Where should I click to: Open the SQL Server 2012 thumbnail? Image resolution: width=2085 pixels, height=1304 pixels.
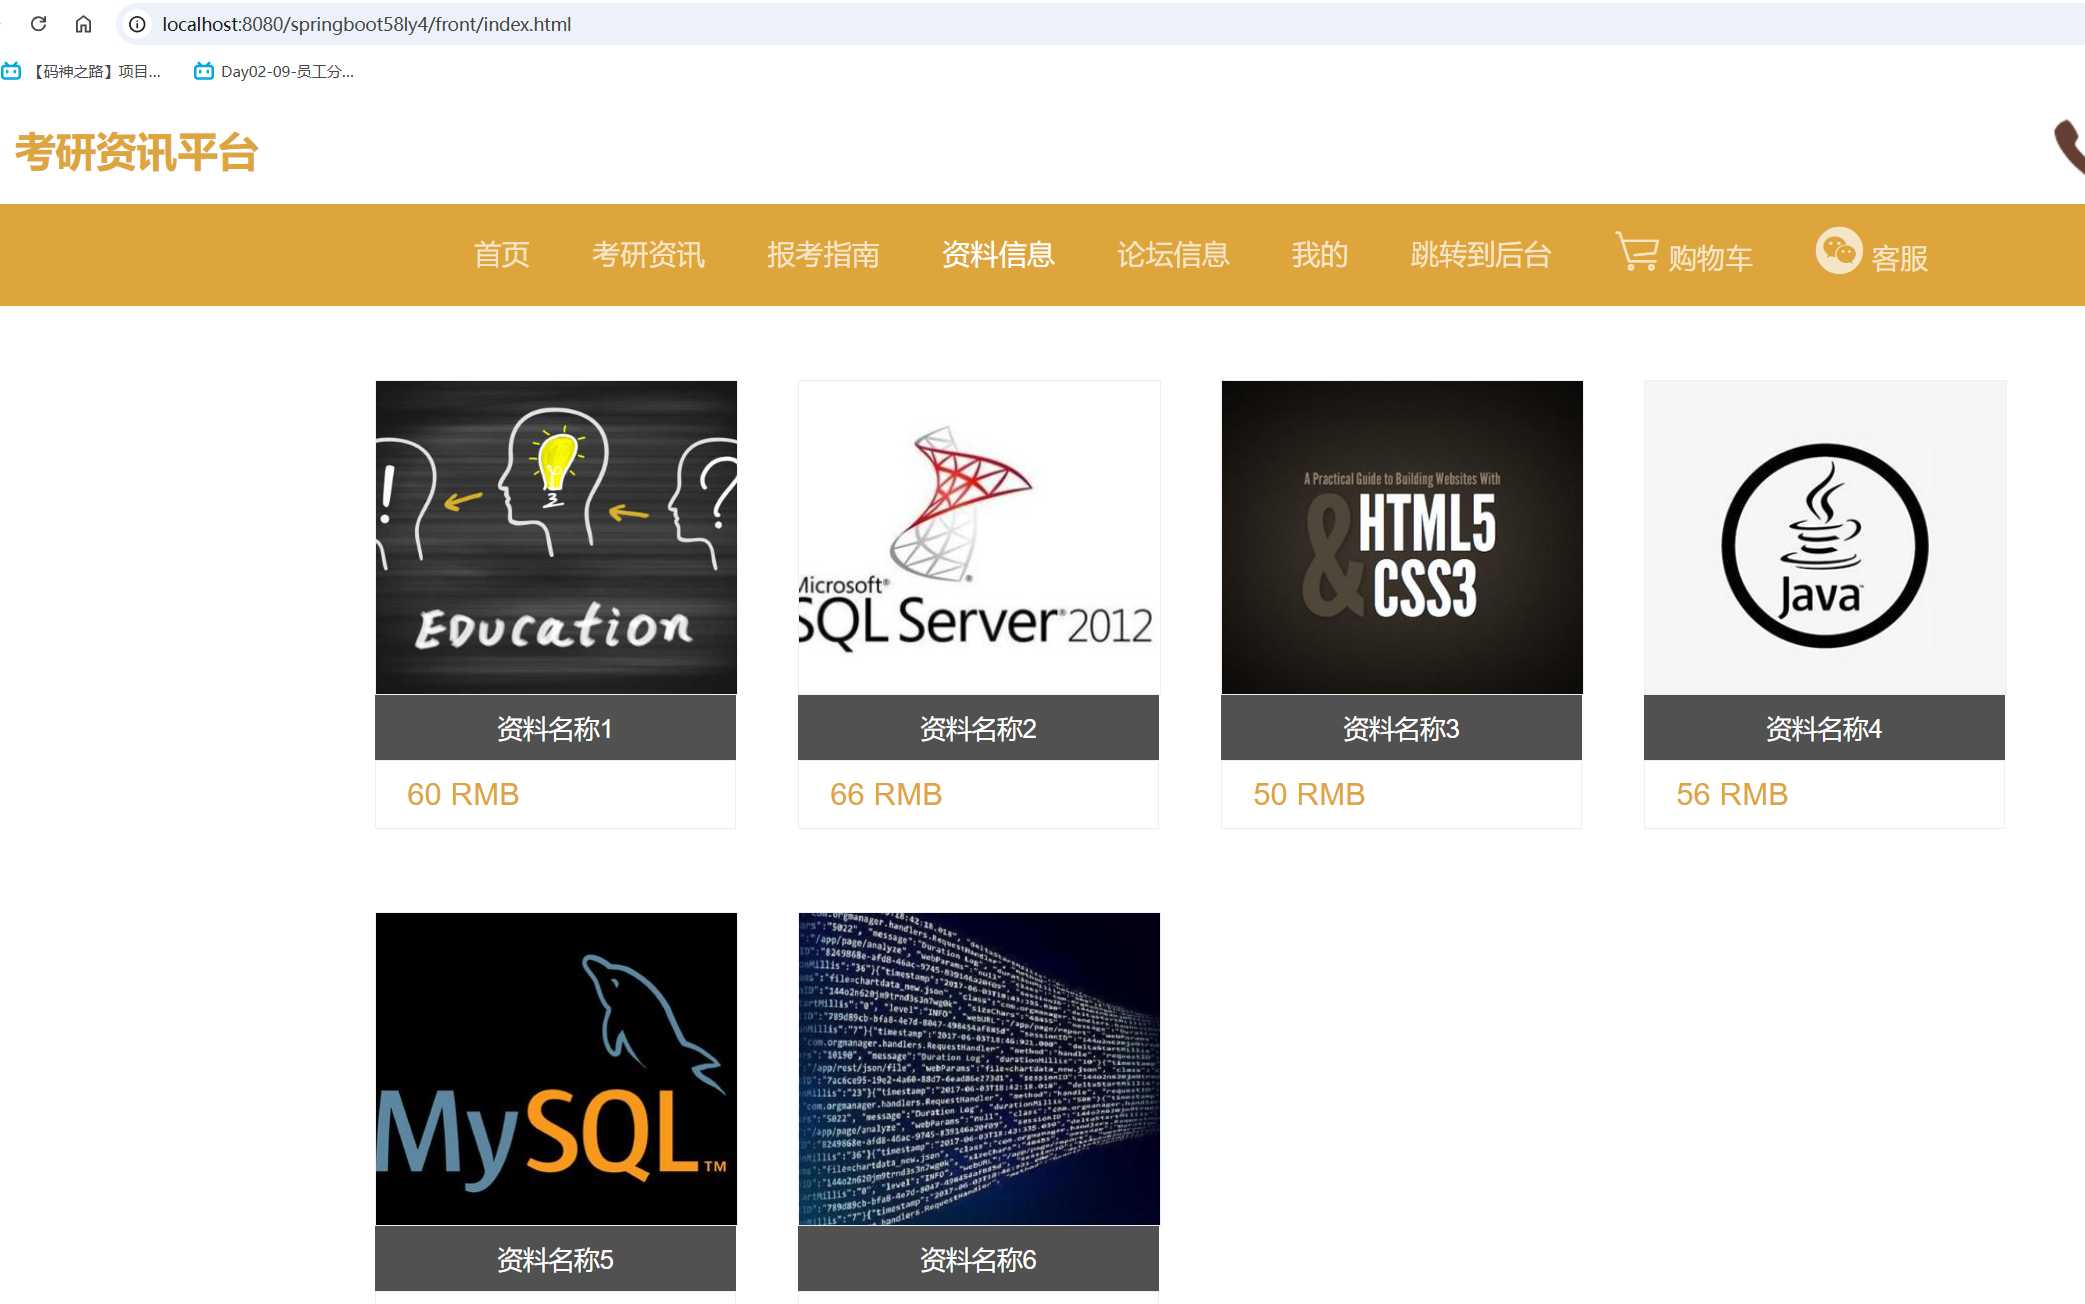coord(979,537)
